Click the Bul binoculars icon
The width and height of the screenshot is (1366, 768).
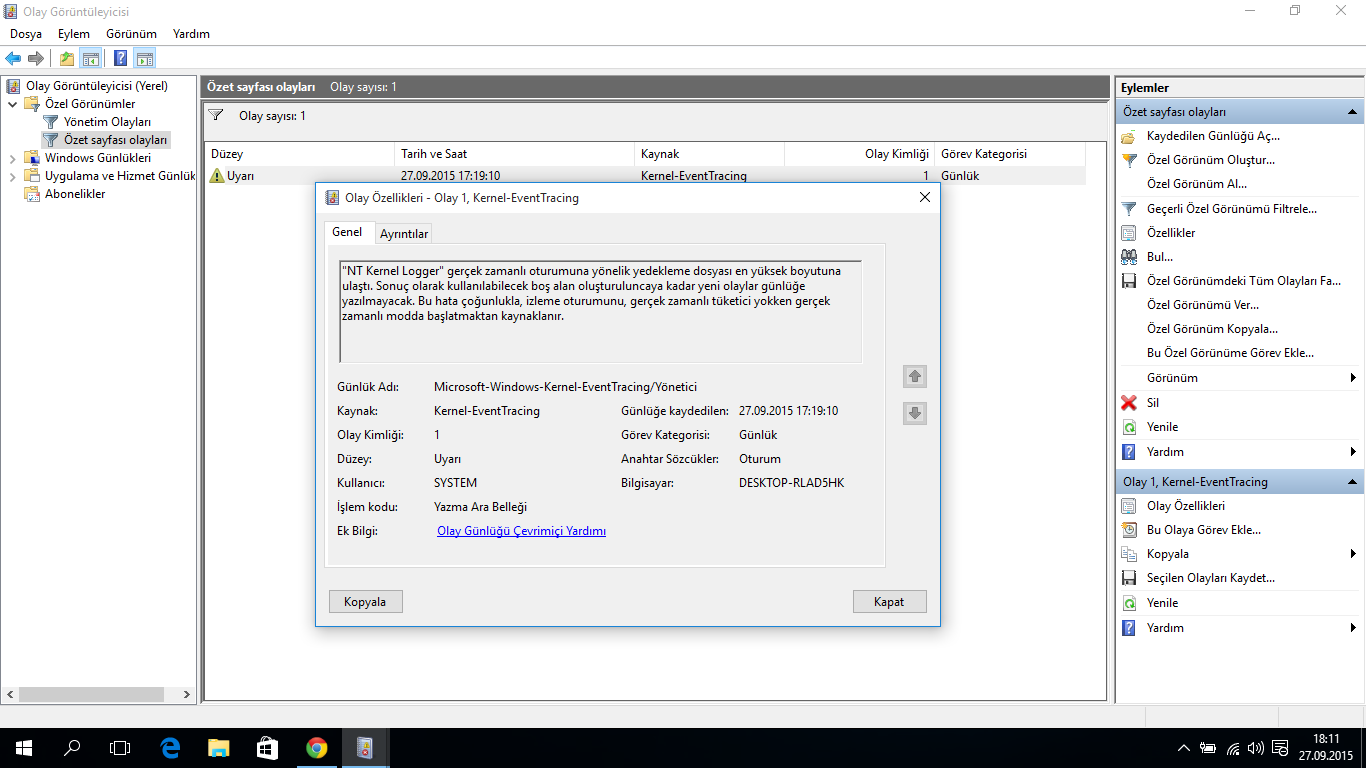(1129, 257)
